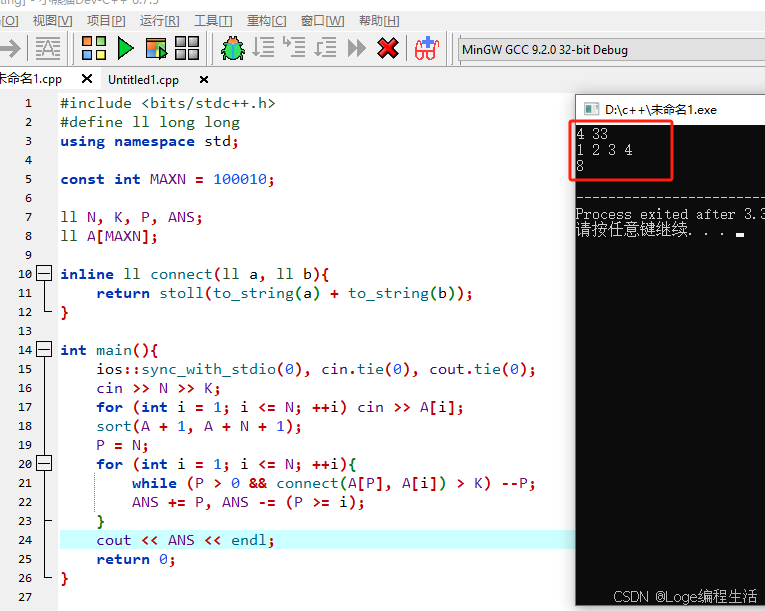Stop execution with the red X icon
765x611 pixels.
[x=388, y=48]
